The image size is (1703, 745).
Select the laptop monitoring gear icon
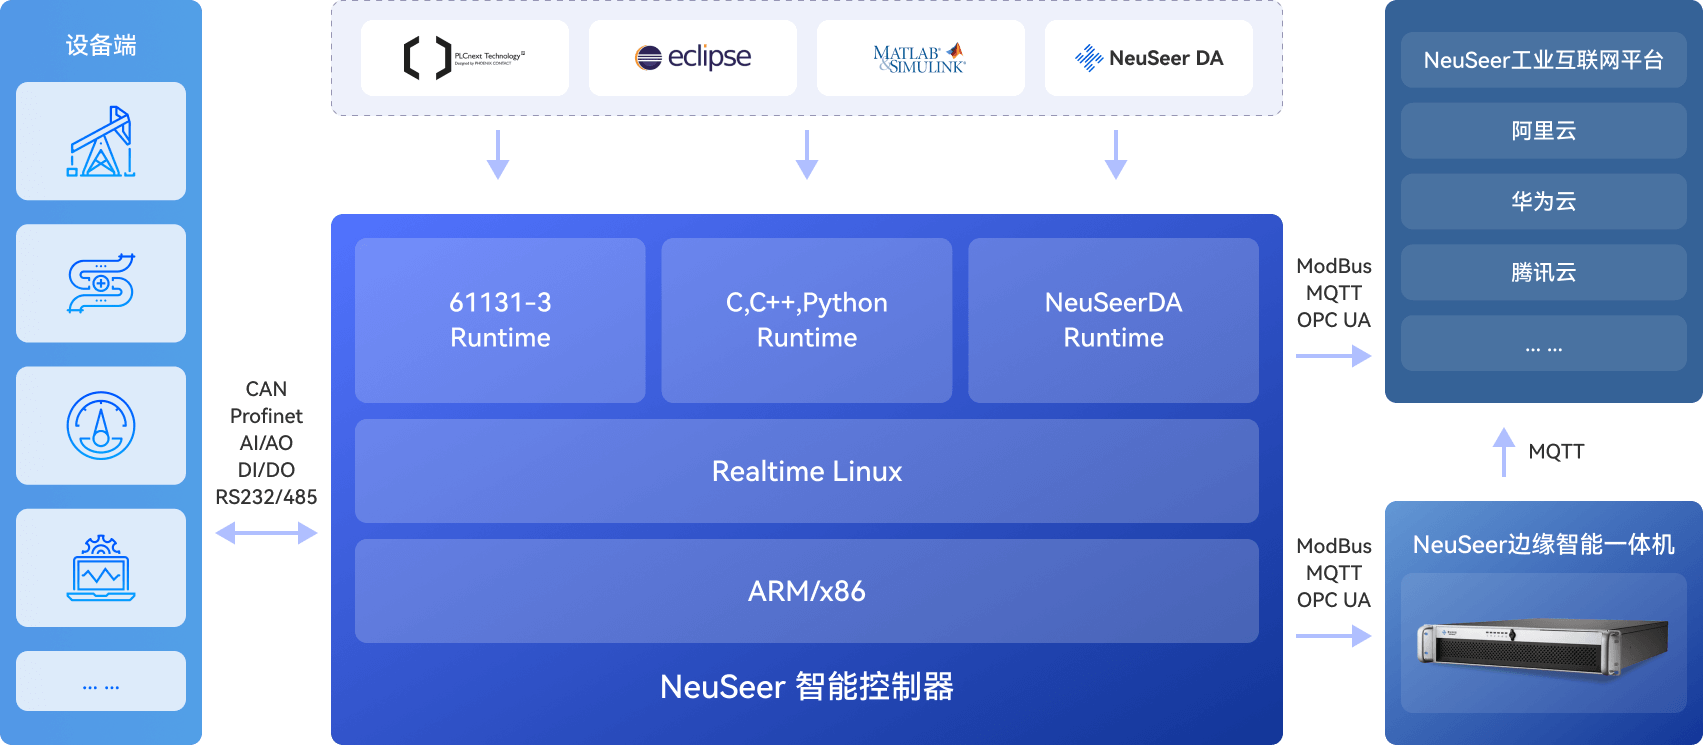click(101, 568)
